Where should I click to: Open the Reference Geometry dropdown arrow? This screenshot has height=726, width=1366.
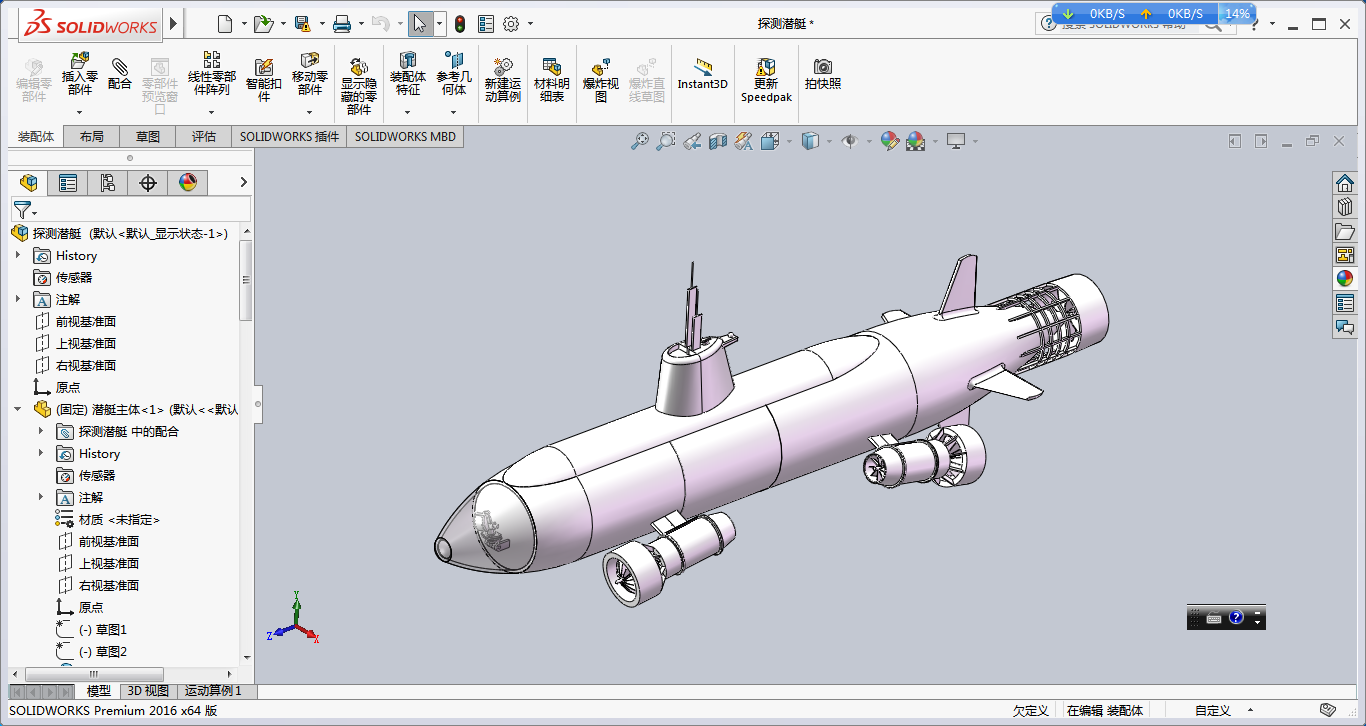454,111
